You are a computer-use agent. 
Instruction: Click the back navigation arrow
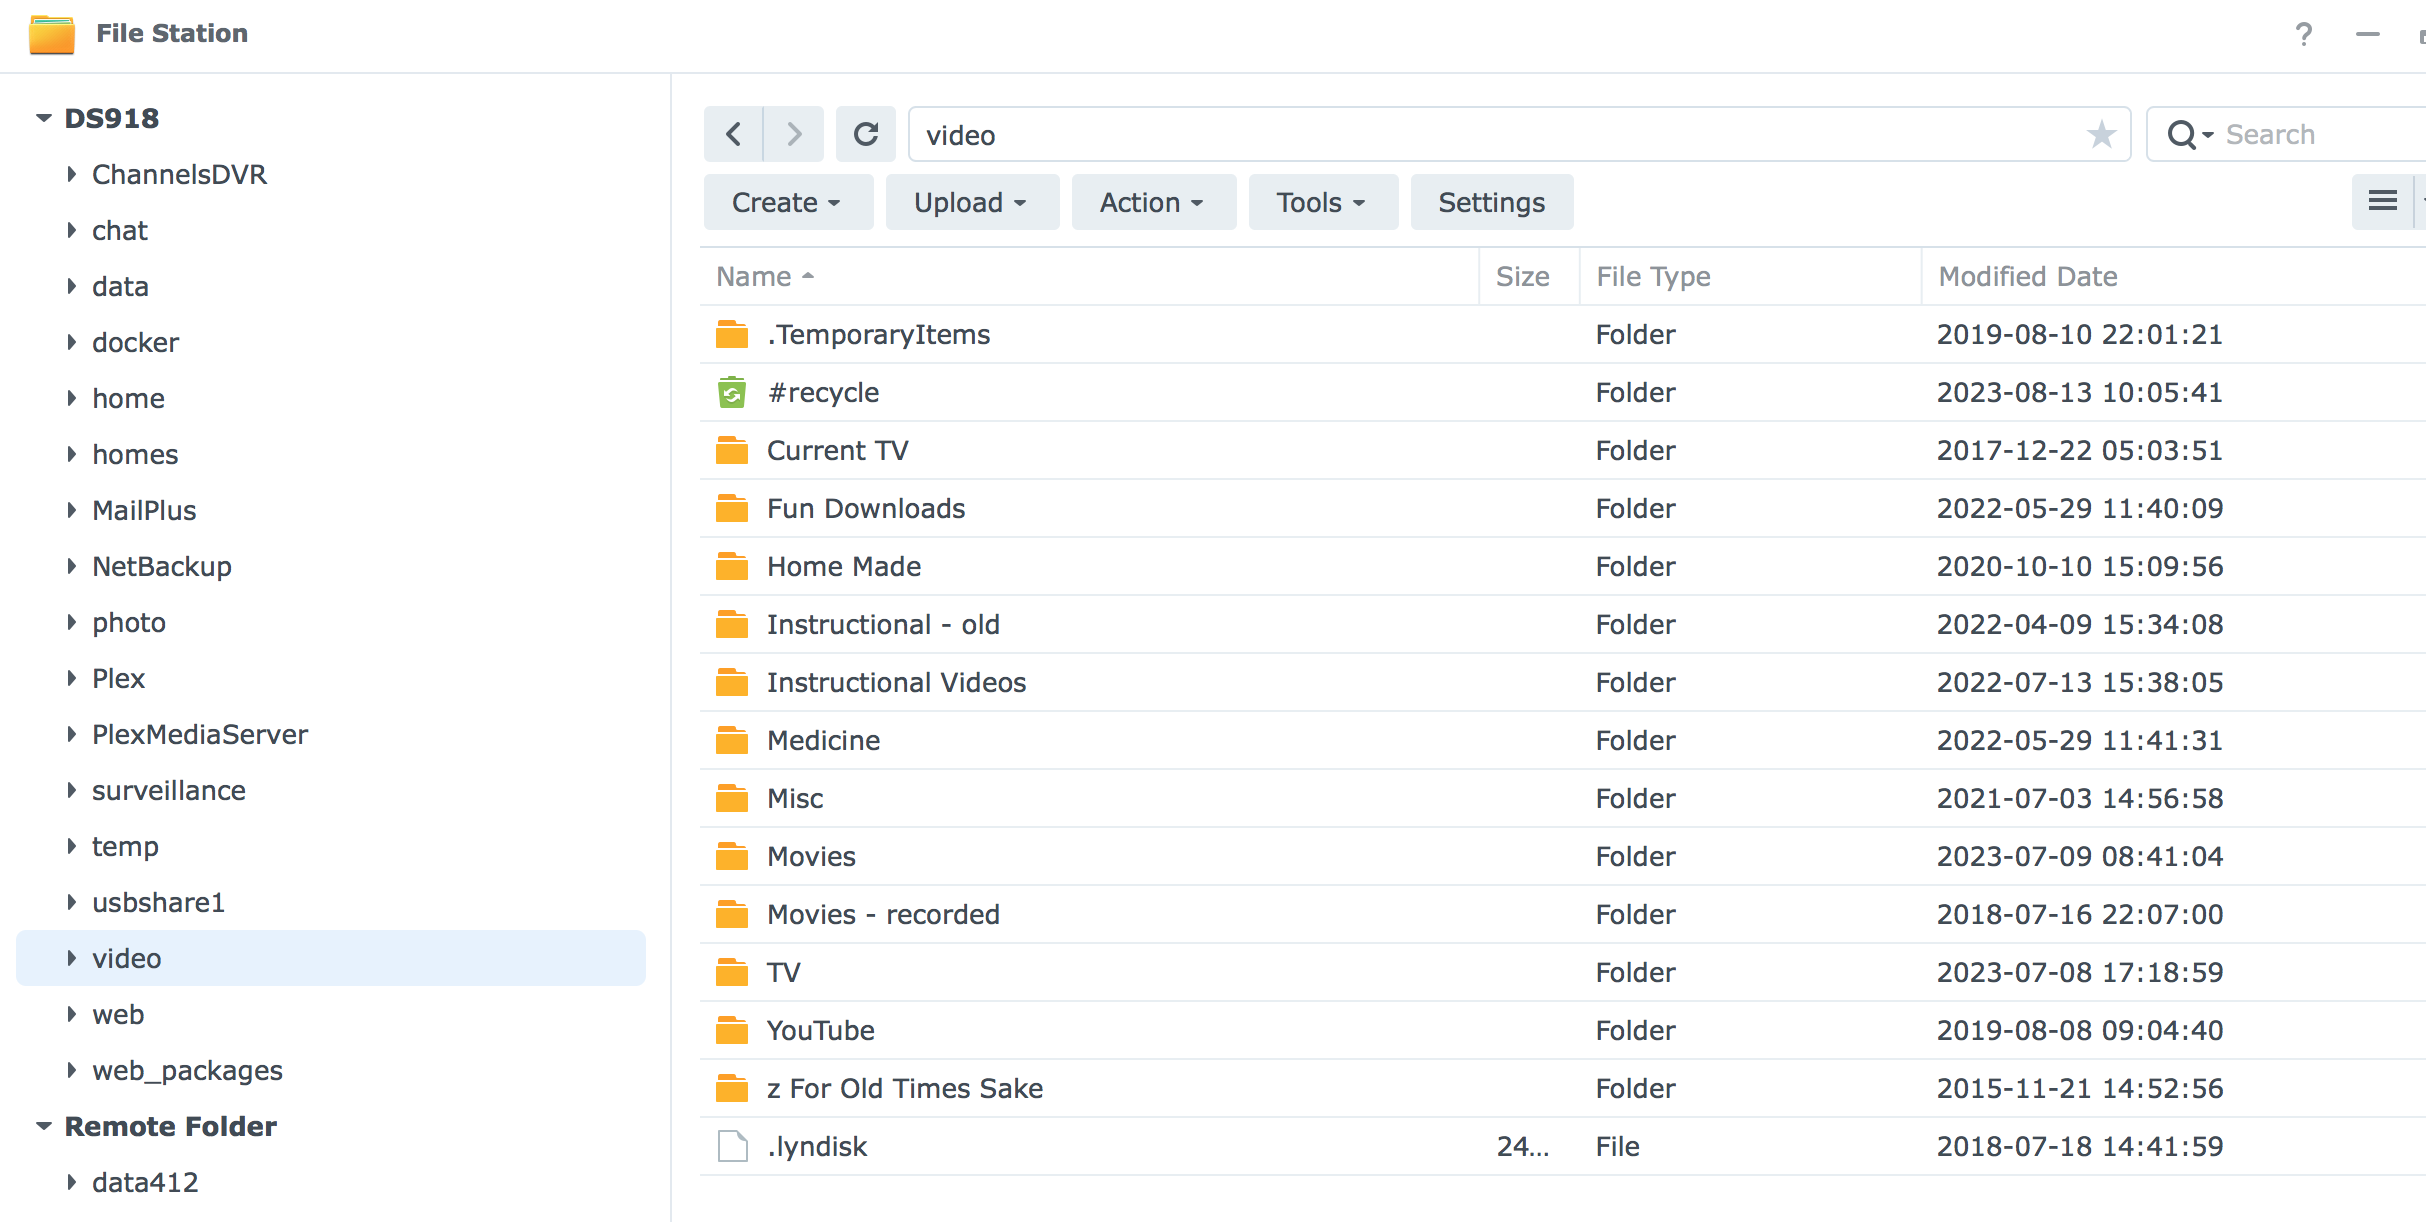pos(733,134)
